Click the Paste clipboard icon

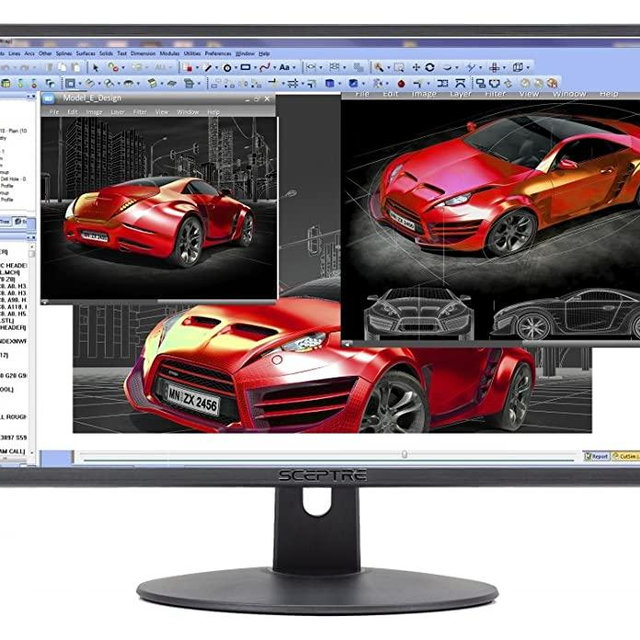76,68
